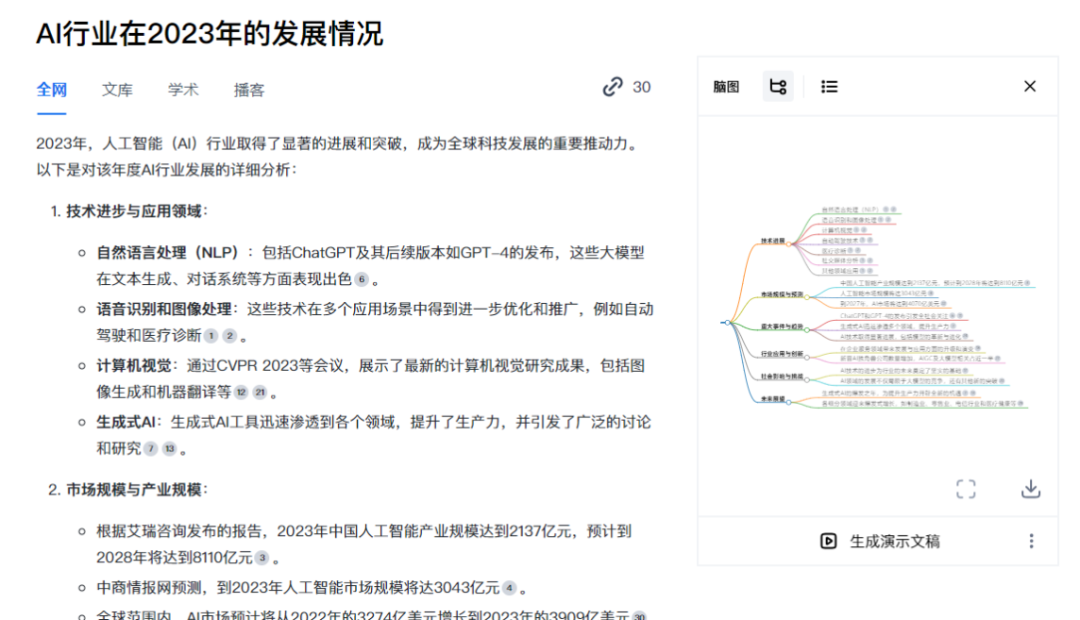Collapse the 技术进展 node in the mind map
This screenshot has width=1080, height=620.
[x=788, y=242]
